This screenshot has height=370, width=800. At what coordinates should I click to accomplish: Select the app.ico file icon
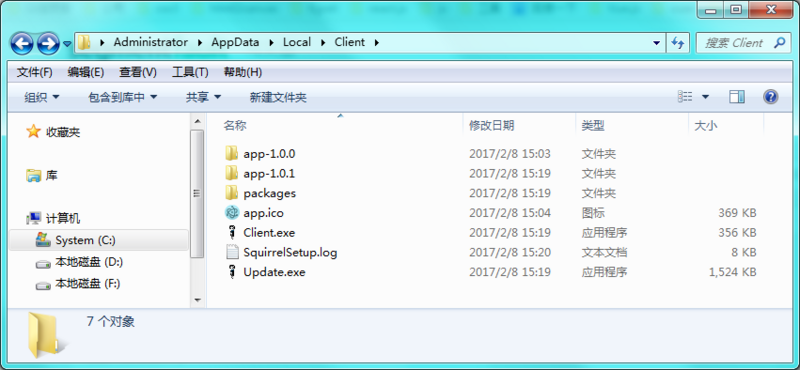click(x=232, y=212)
